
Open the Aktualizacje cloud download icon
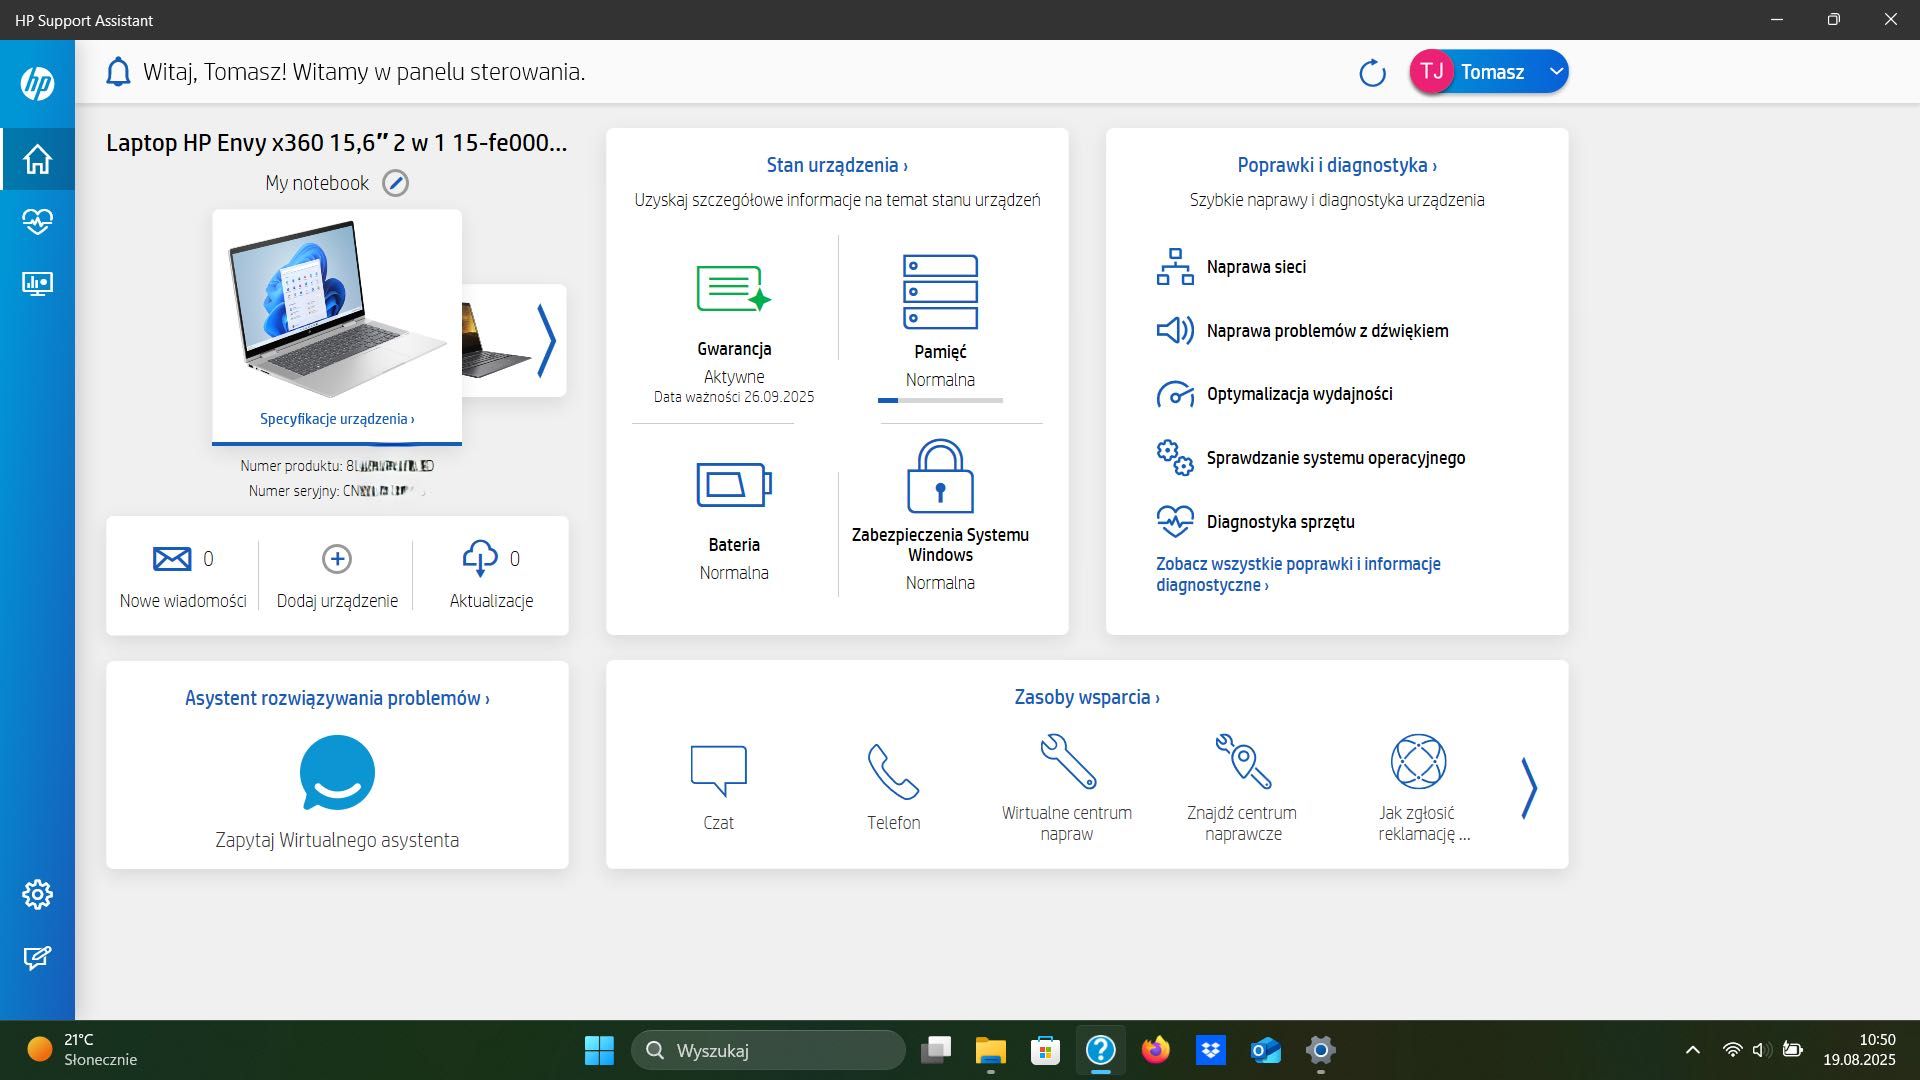[480, 558]
